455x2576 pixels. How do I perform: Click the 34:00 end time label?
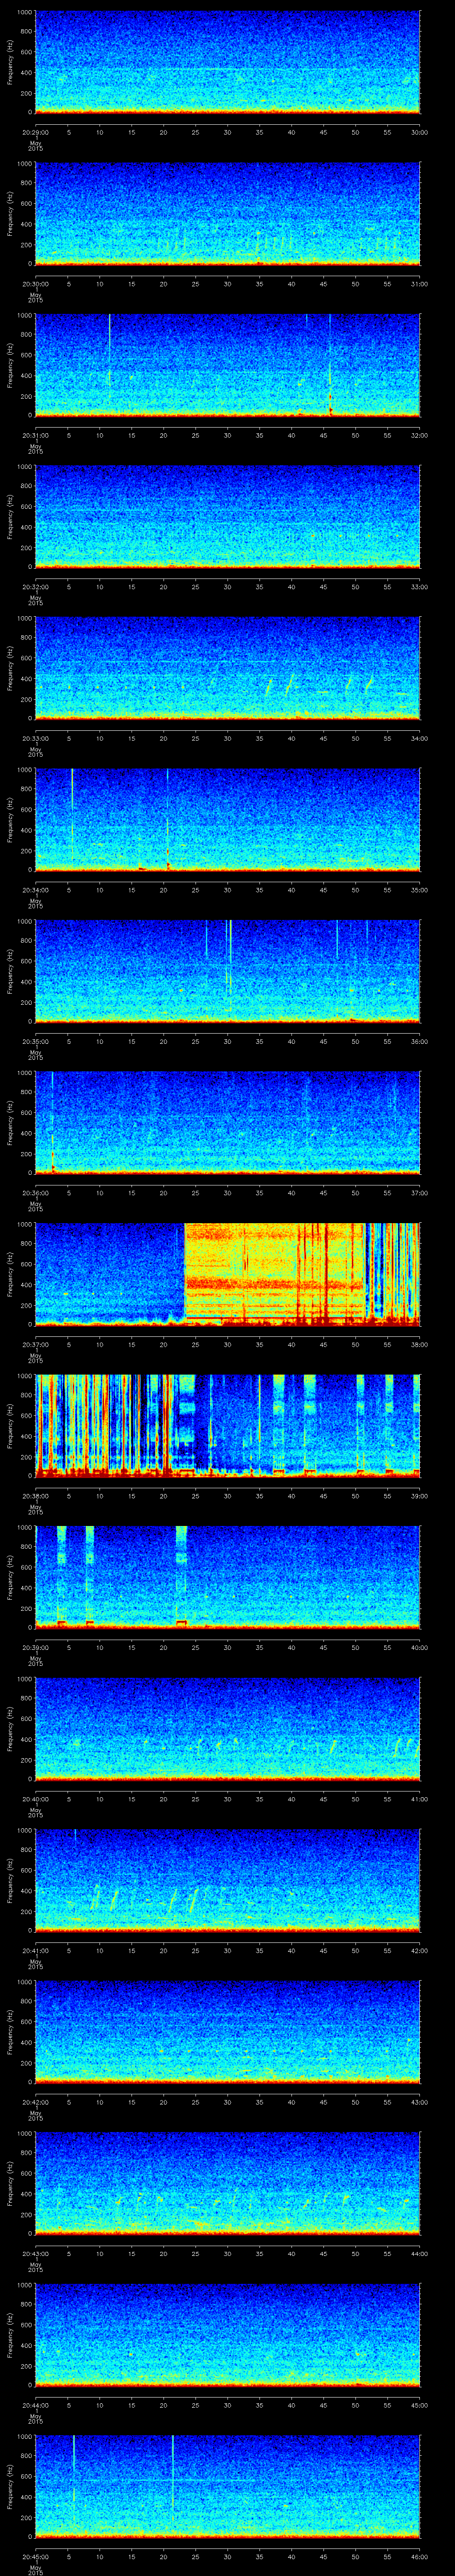point(419,738)
